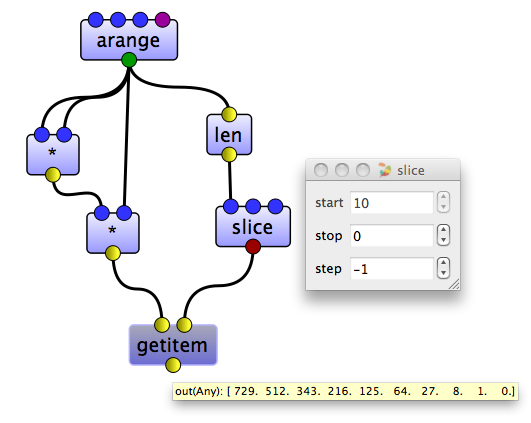The width and height of the screenshot is (531, 423).
Task: Click the yellow input port atop len
Action: [229, 114]
